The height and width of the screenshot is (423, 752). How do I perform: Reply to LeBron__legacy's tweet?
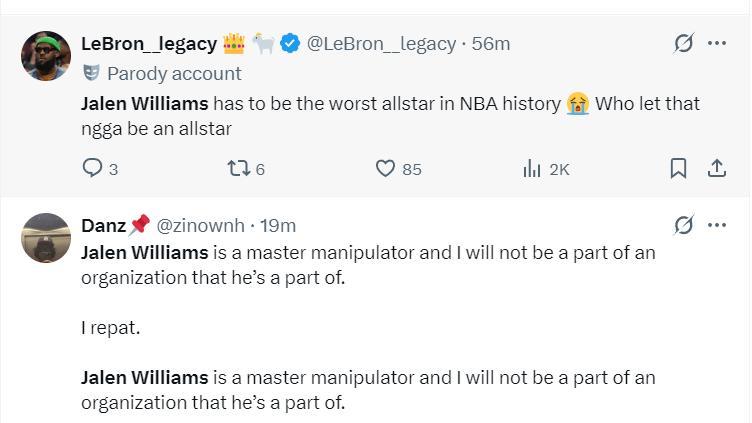pyautogui.click(x=92, y=169)
